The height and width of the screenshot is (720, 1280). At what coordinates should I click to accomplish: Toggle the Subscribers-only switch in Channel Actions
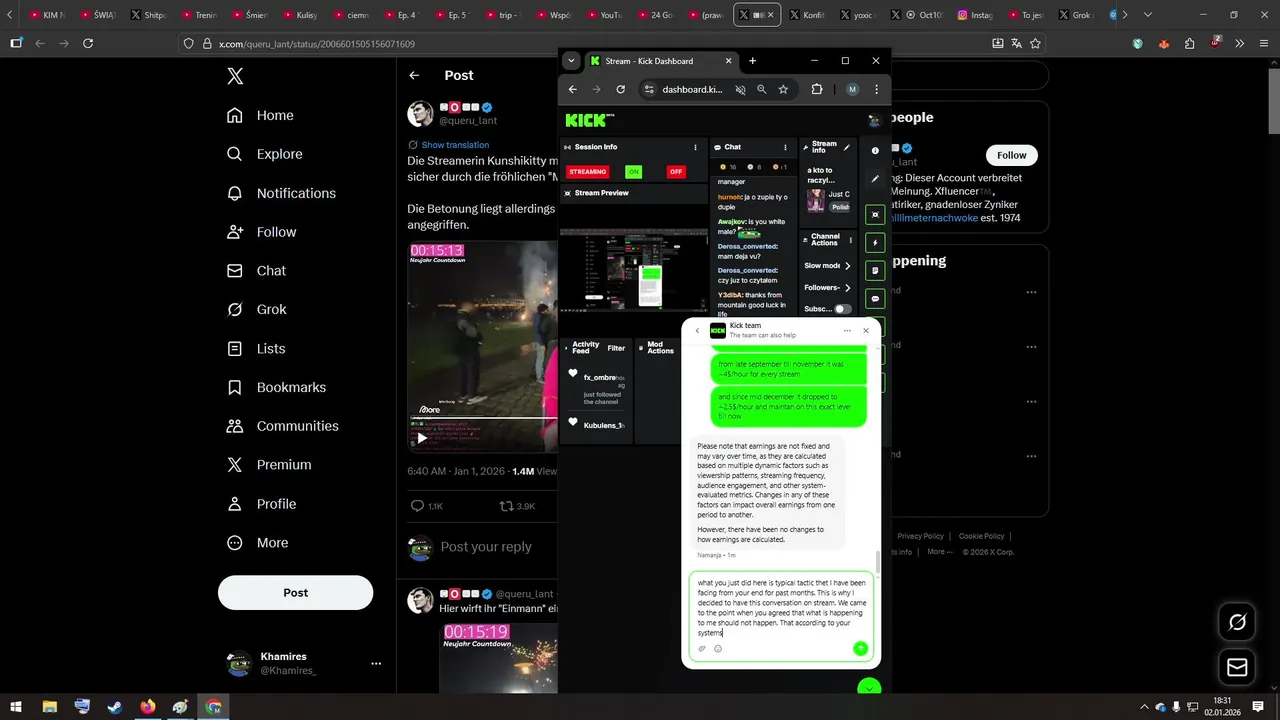(x=843, y=309)
